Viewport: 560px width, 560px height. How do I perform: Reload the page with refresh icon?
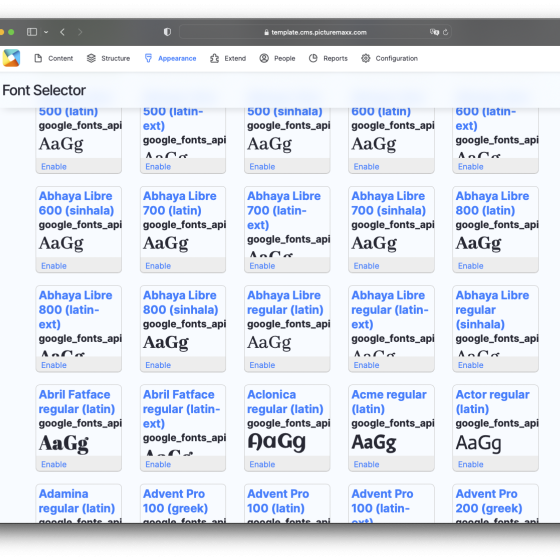[x=445, y=32]
